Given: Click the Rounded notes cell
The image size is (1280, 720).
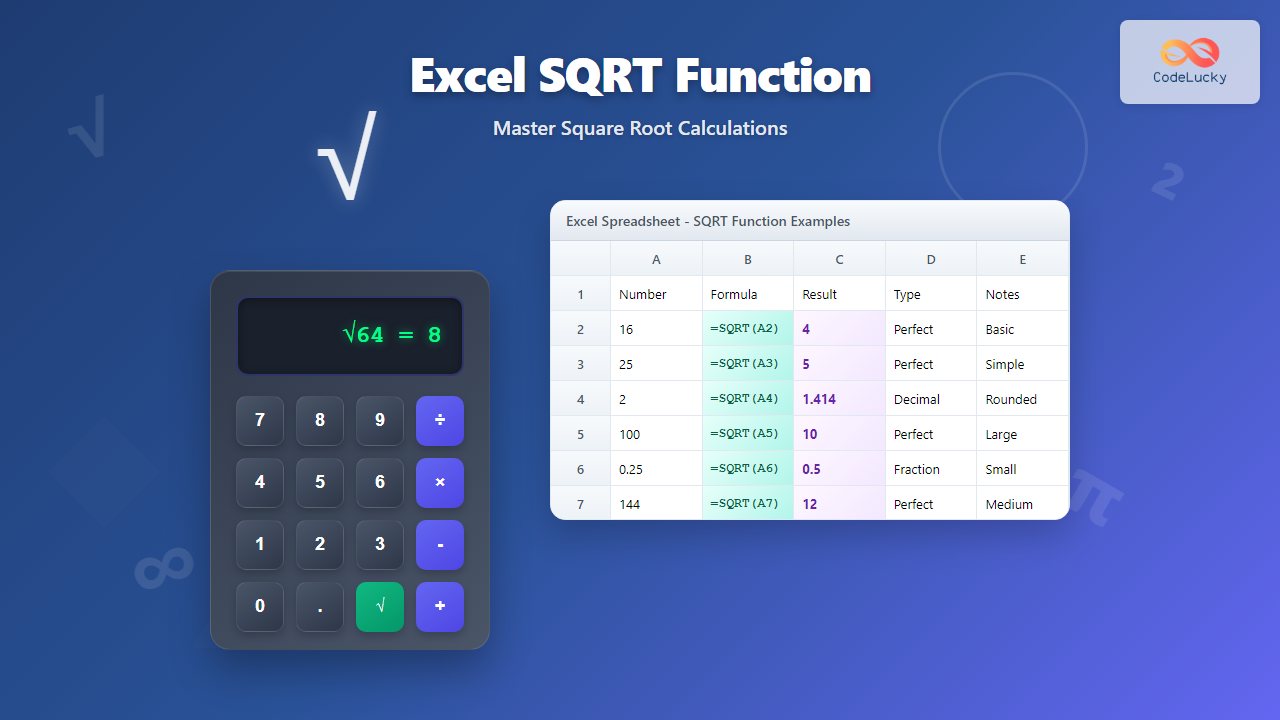Looking at the screenshot, I should coord(1022,399).
